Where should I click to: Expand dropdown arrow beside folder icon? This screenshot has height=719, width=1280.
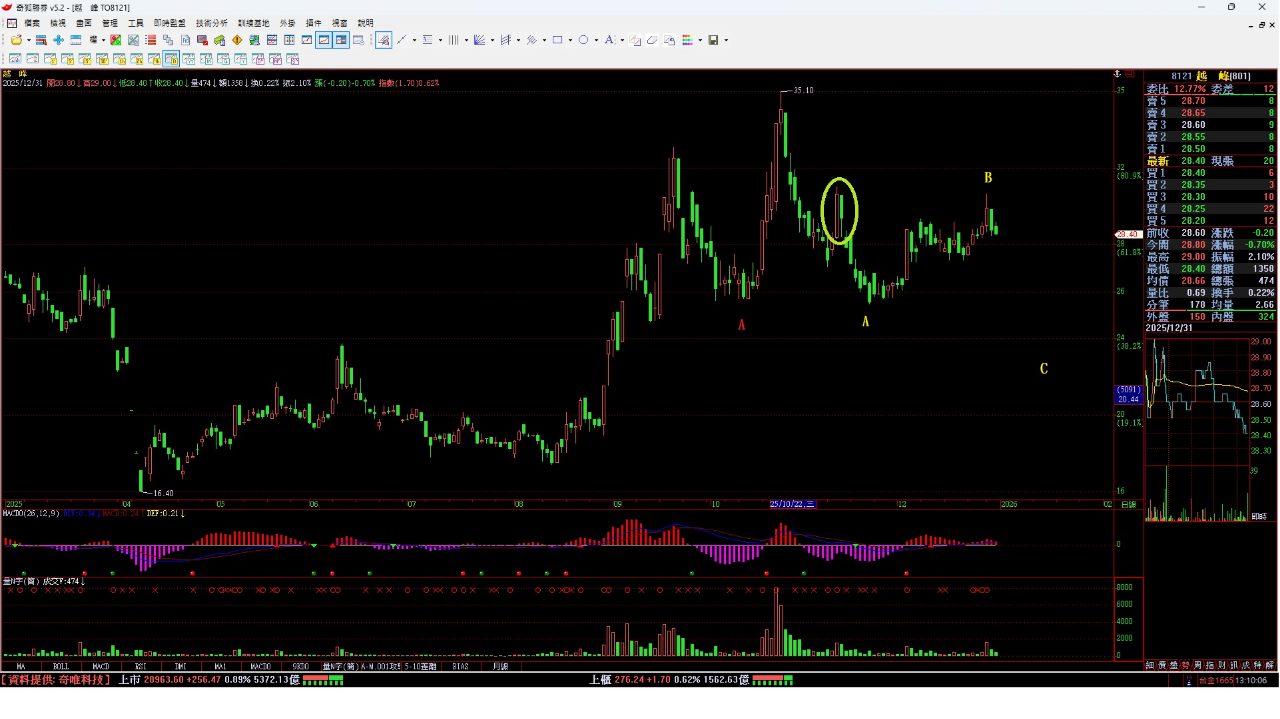click(x=28, y=40)
